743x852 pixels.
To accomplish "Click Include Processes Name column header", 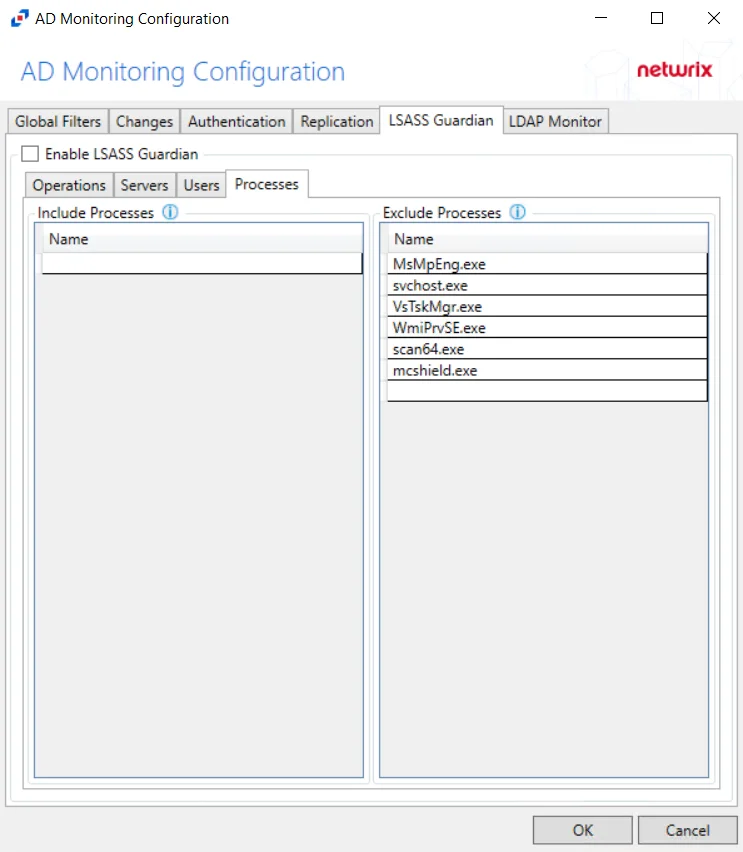I will click(202, 239).
